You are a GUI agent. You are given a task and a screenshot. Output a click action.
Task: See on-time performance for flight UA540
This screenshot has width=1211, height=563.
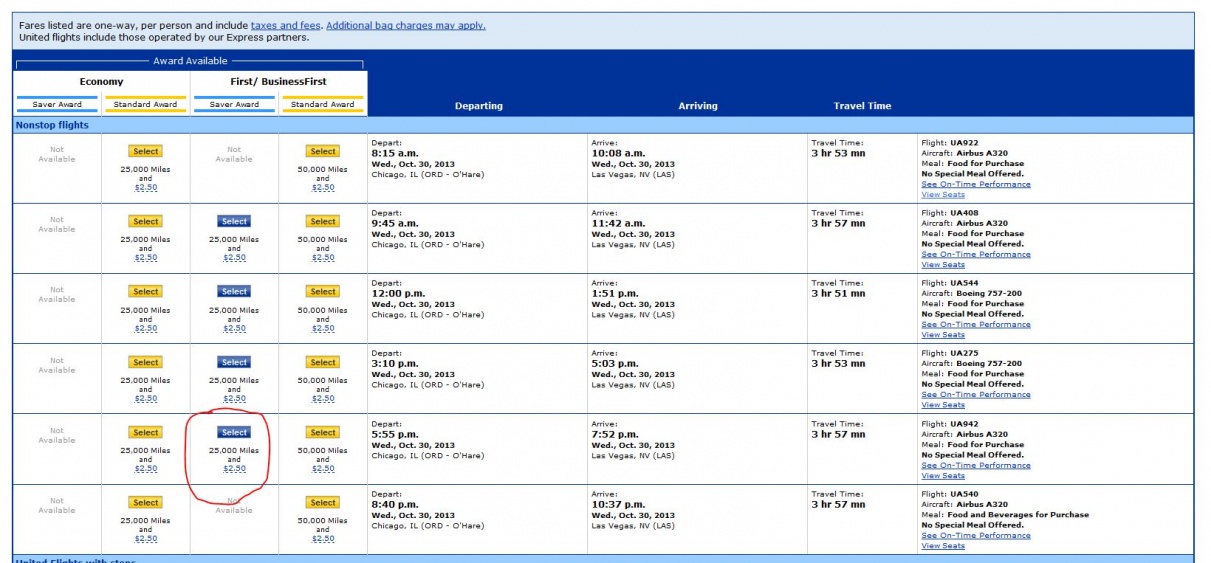[975, 536]
